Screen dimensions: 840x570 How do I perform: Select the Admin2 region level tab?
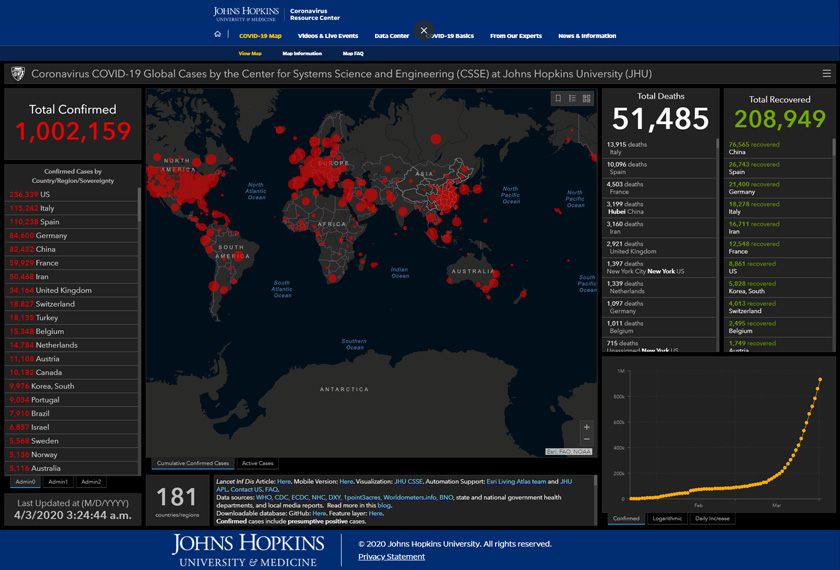(x=91, y=482)
